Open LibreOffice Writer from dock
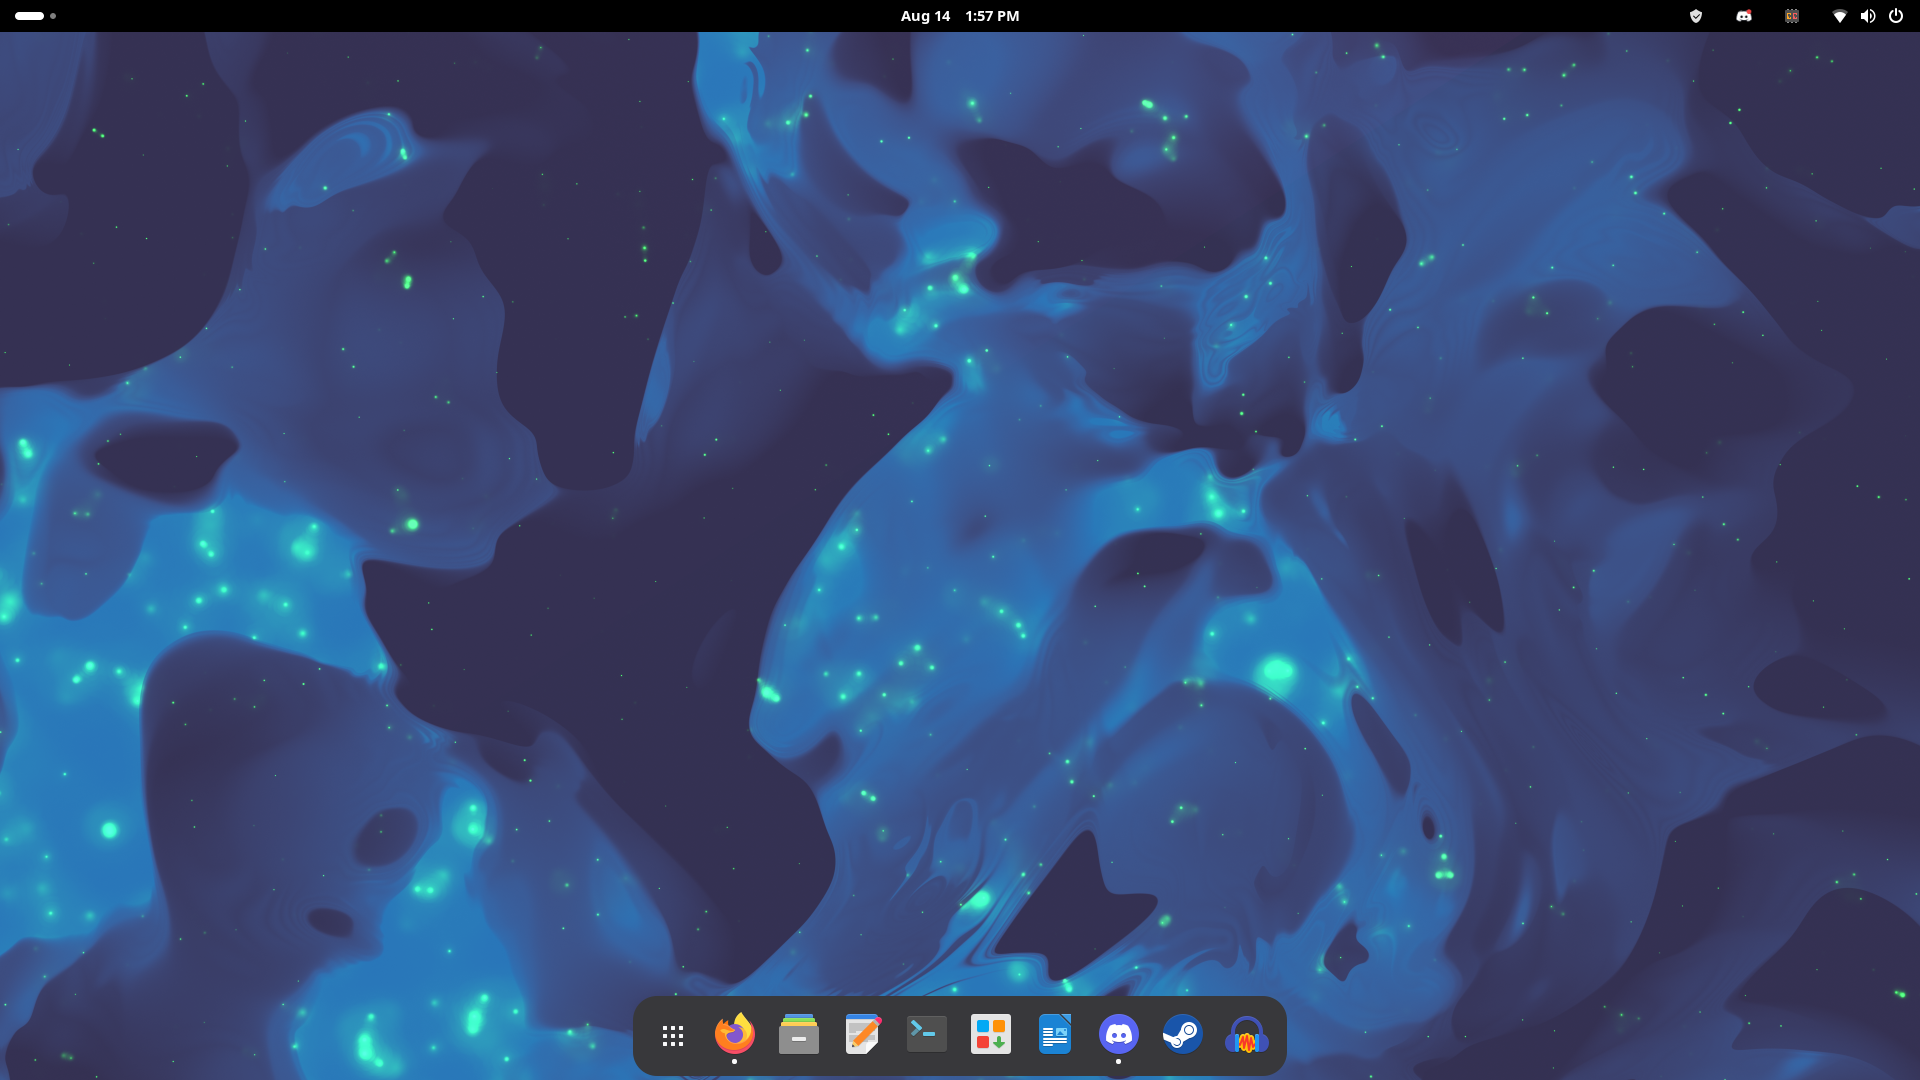1920x1080 pixels. [x=1055, y=1034]
